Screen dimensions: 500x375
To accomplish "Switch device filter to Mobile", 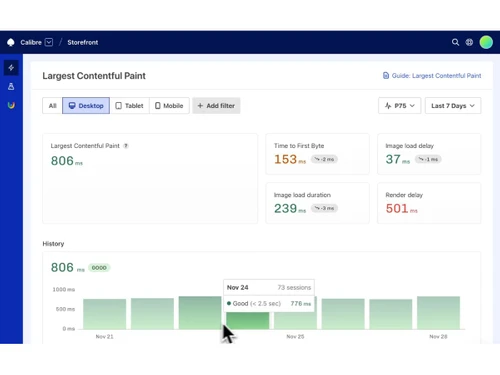I will [x=169, y=106].
